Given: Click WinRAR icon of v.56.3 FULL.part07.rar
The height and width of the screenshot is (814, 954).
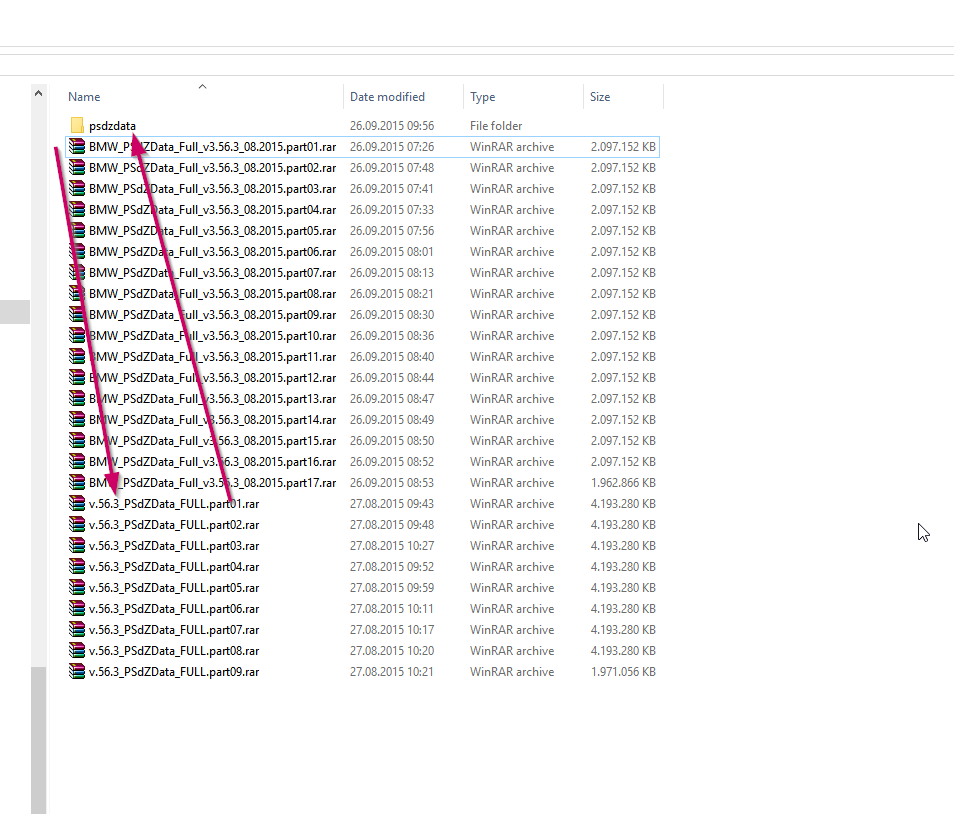Looking at the screenshot, I should coord(77,629).
